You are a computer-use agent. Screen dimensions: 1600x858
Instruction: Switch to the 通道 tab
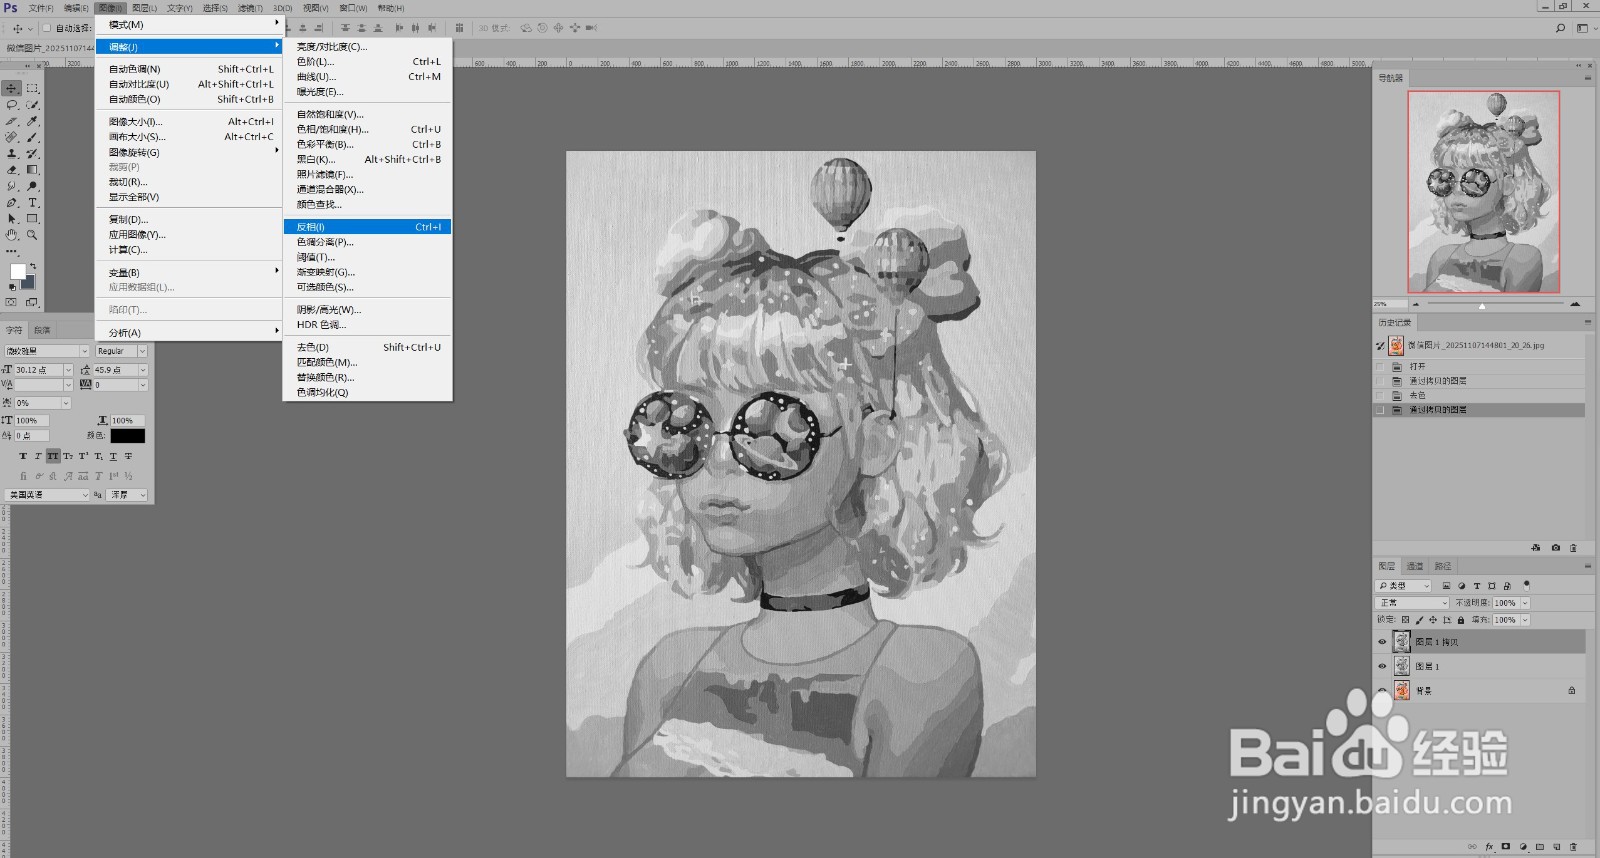coord(1415,566)
